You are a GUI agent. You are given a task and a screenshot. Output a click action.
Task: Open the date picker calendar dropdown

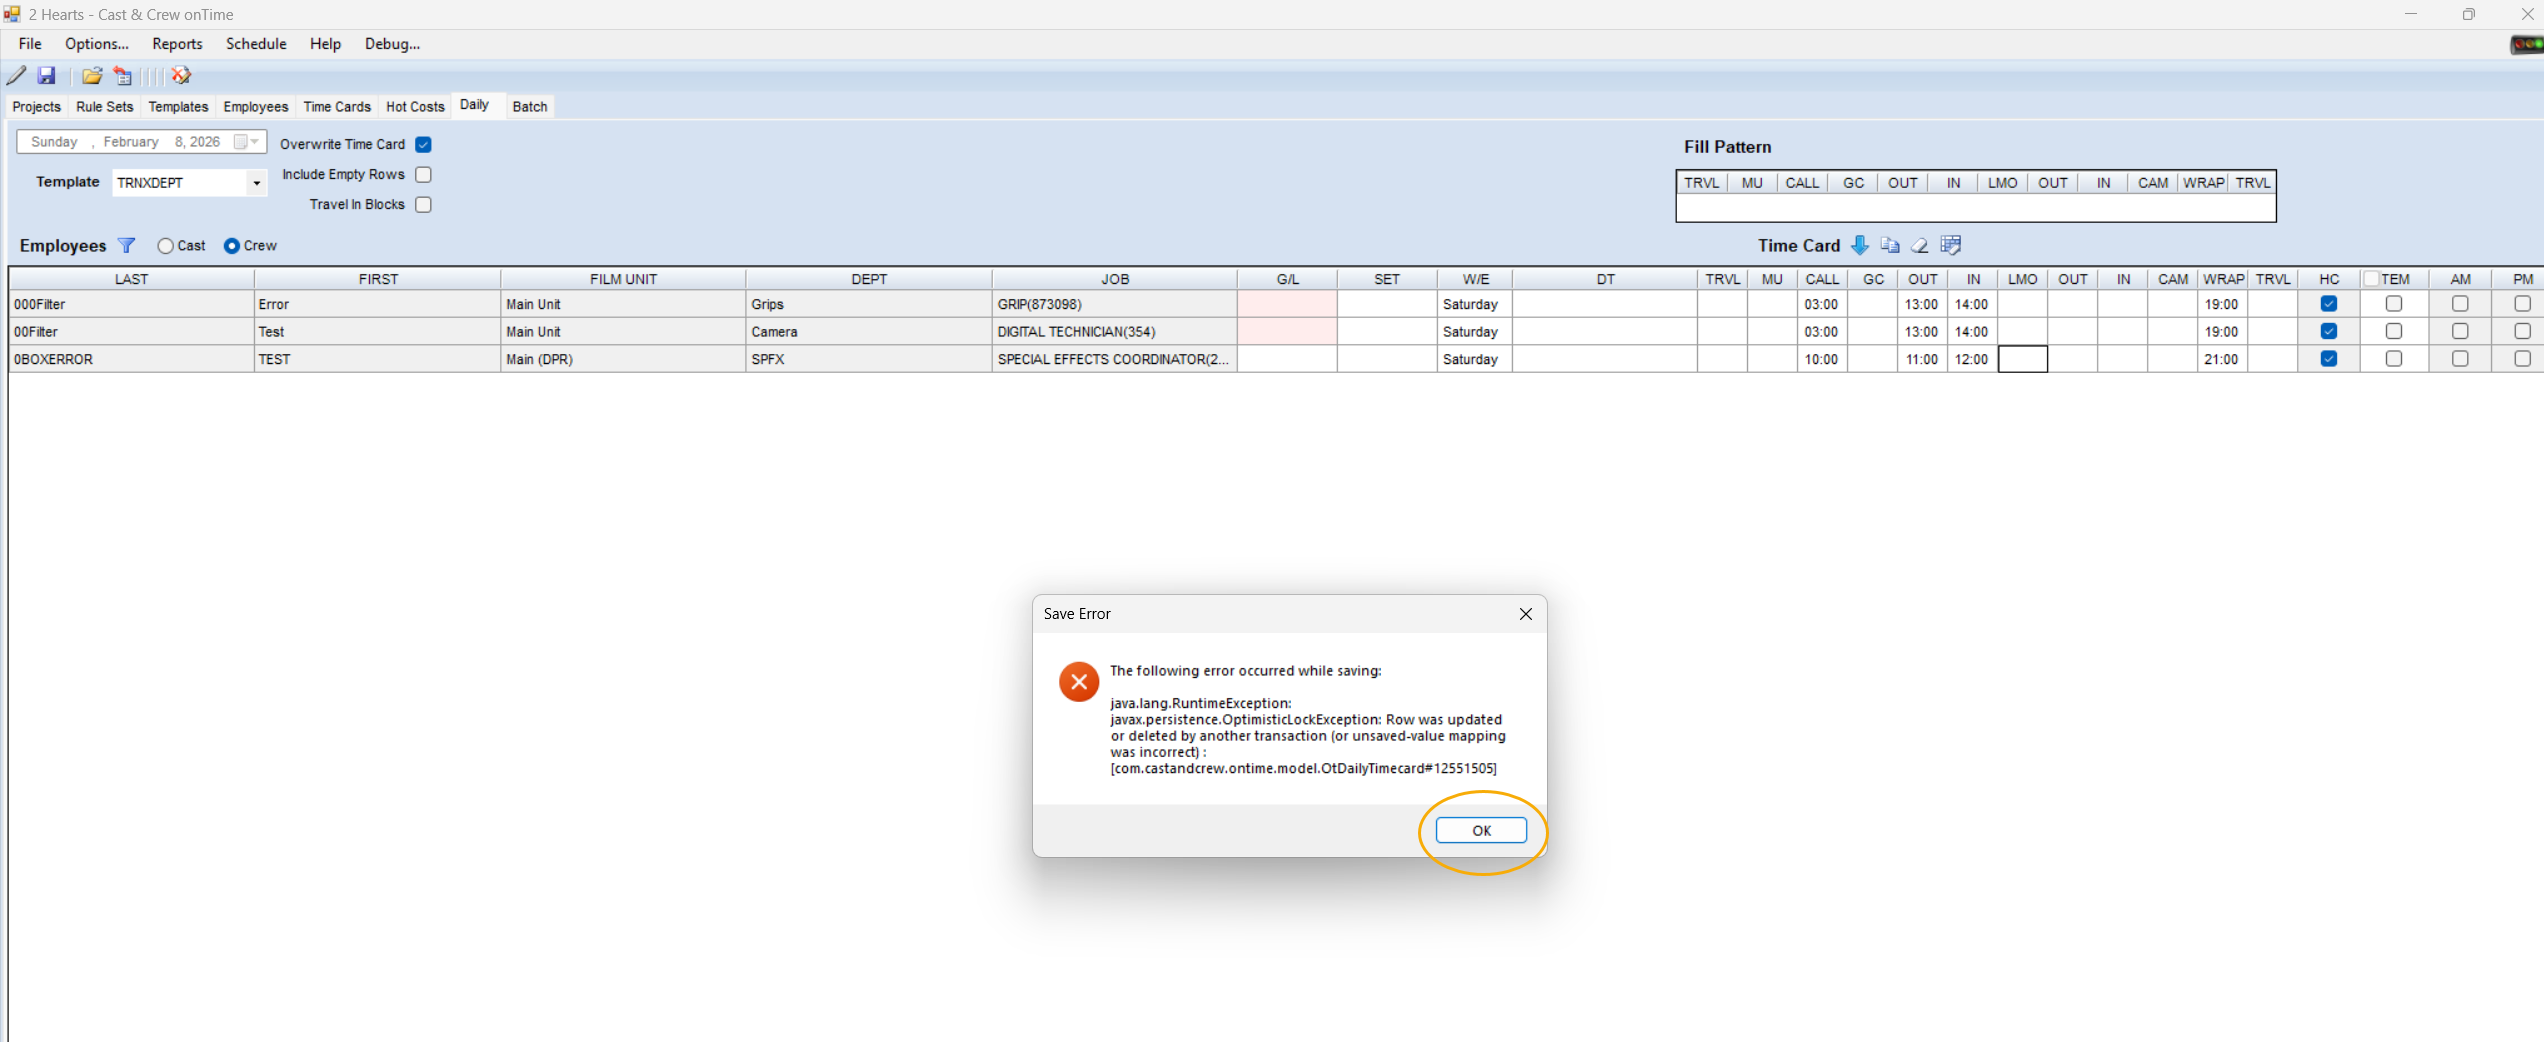pyautogui.click(x=246, y=142)
